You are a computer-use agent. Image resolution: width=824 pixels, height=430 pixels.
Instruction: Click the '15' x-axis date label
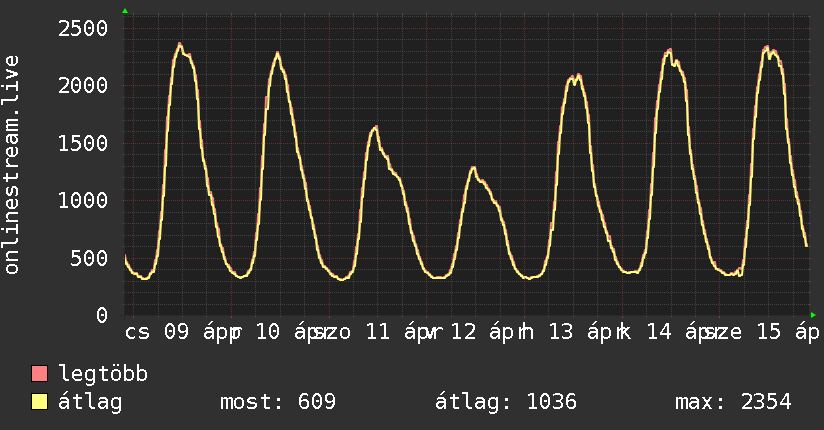(x=769, y=332)
